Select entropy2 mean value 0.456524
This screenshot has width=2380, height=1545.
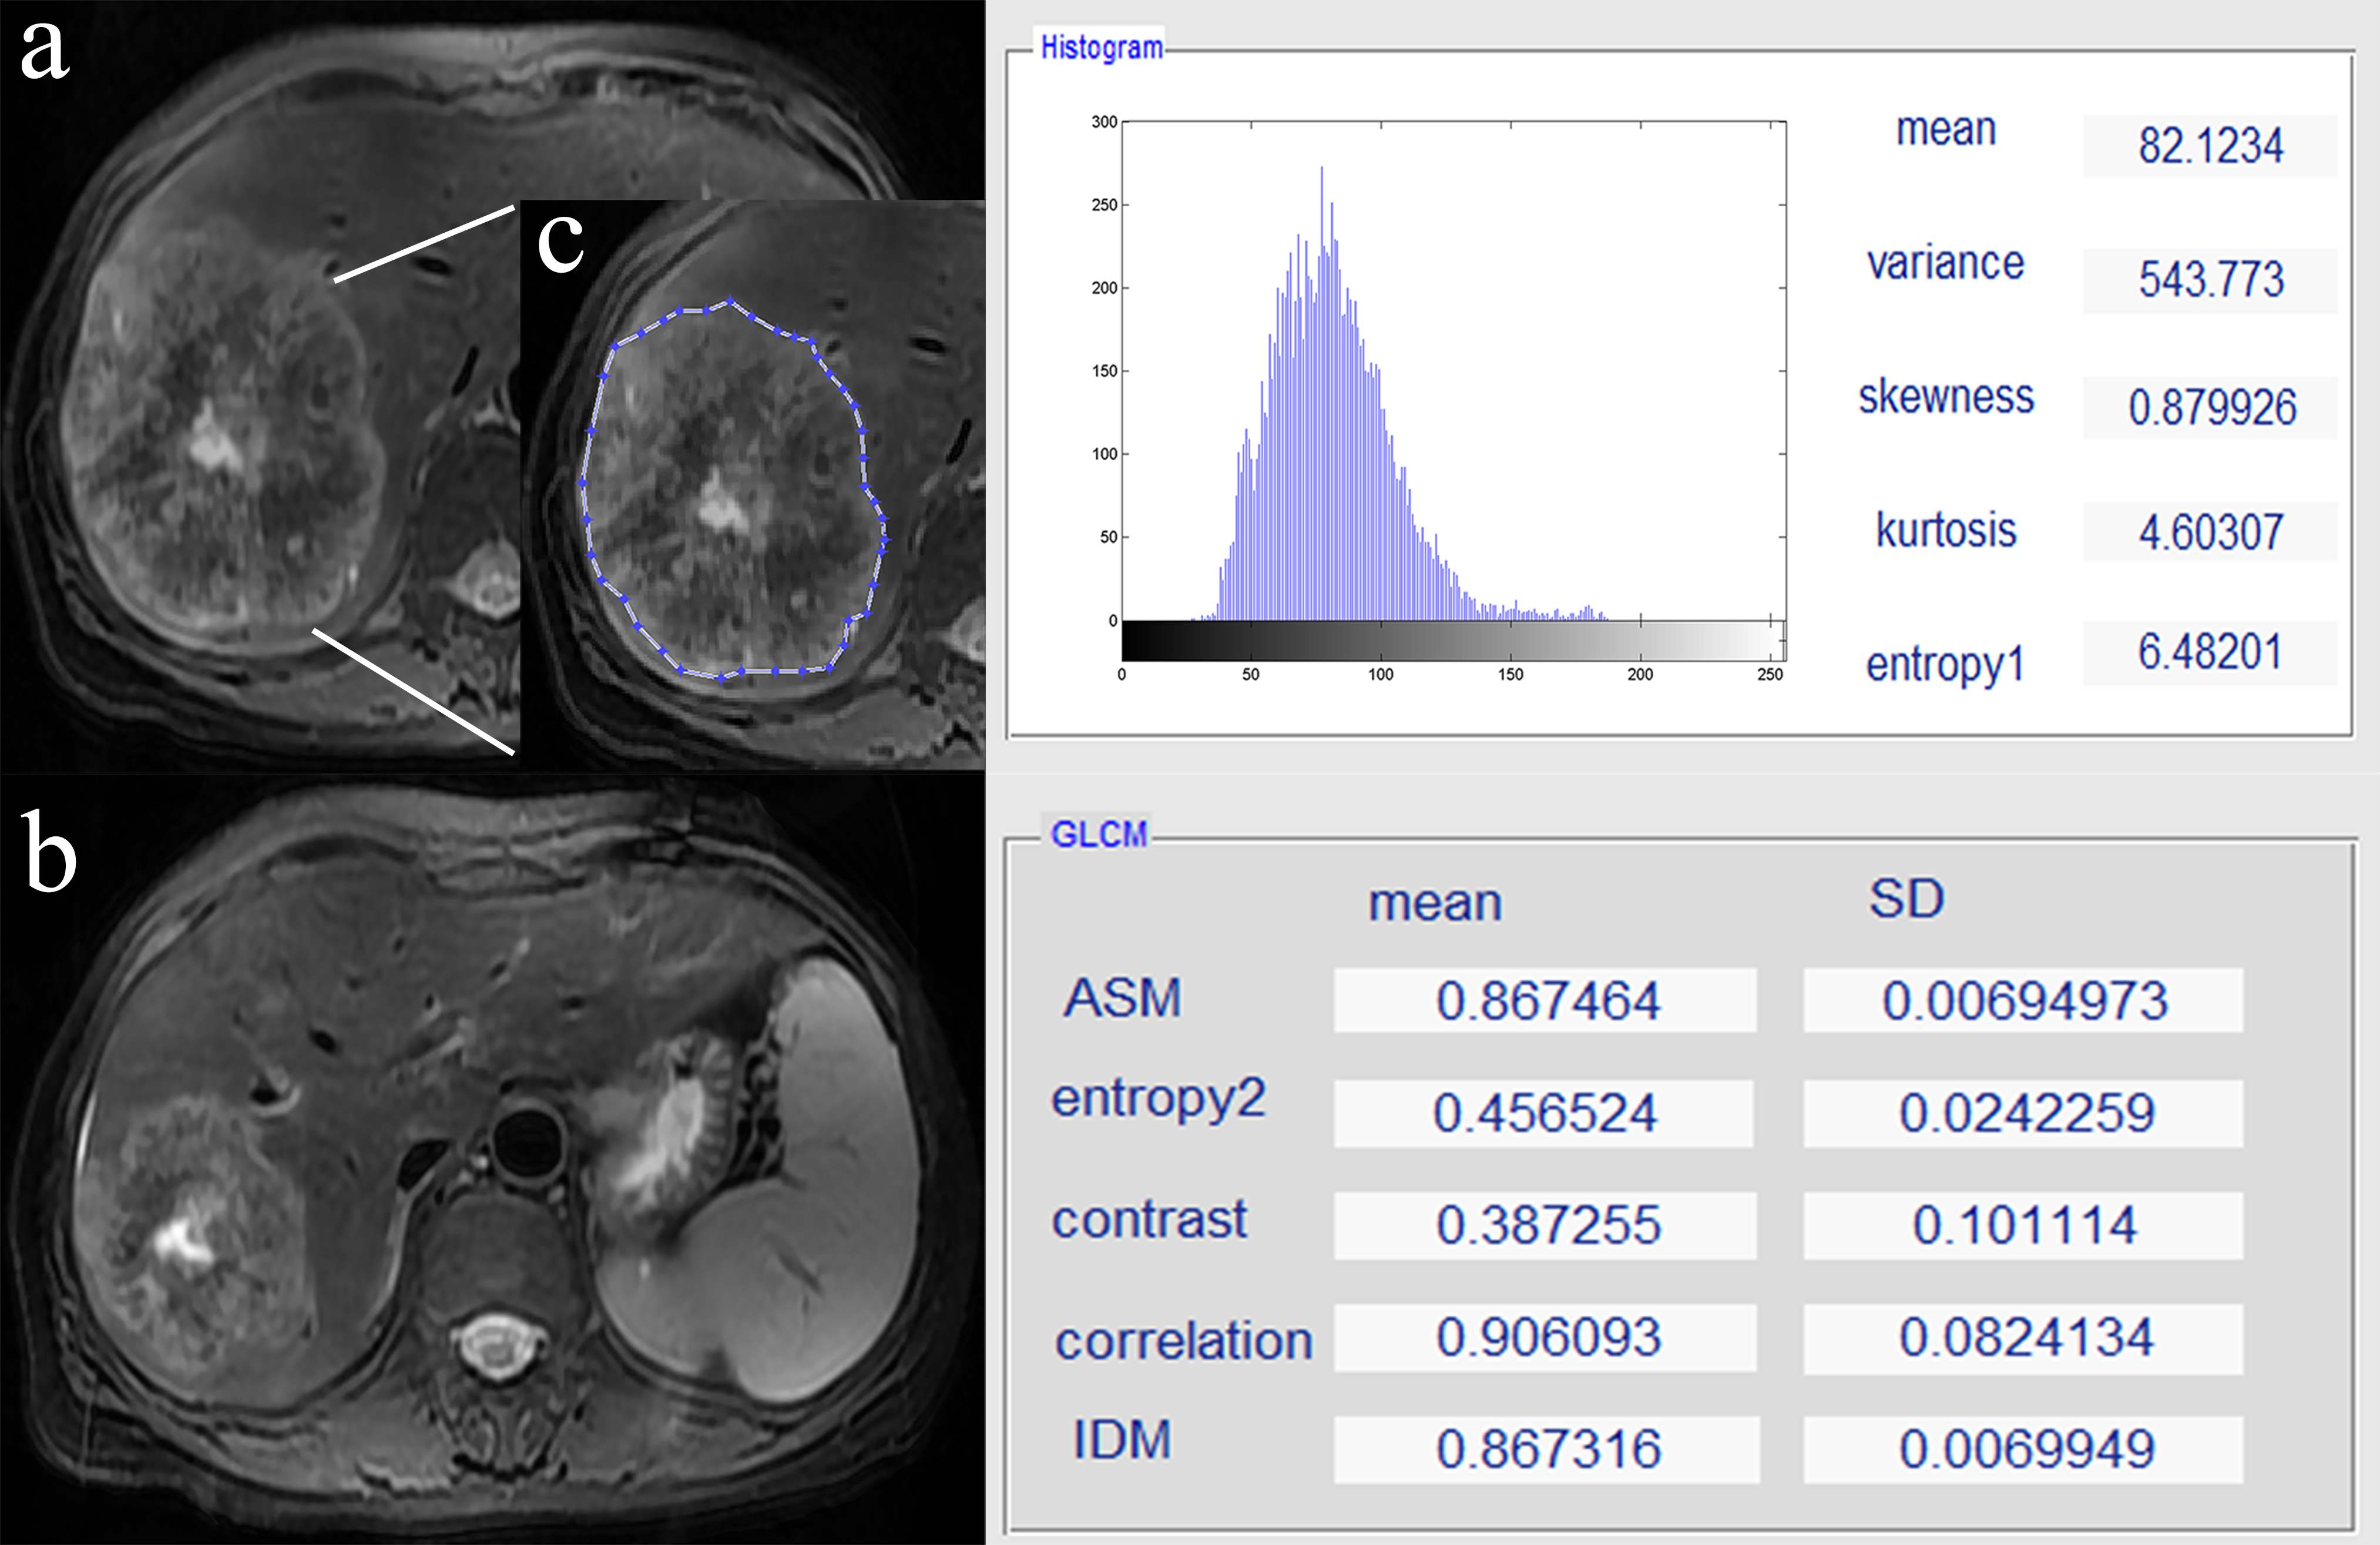(x=1543, y=1113)
